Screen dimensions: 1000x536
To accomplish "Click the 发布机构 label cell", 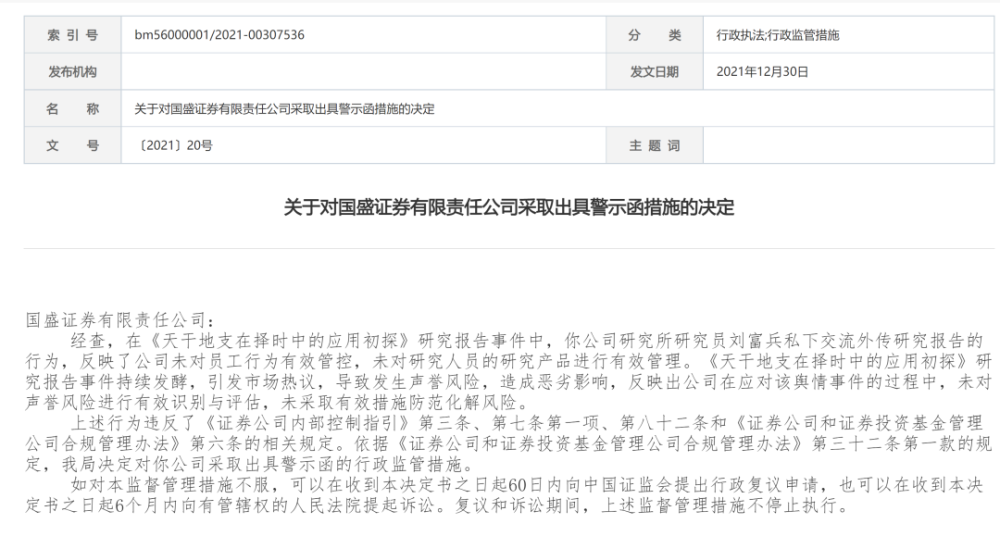I will click(73, 71).
